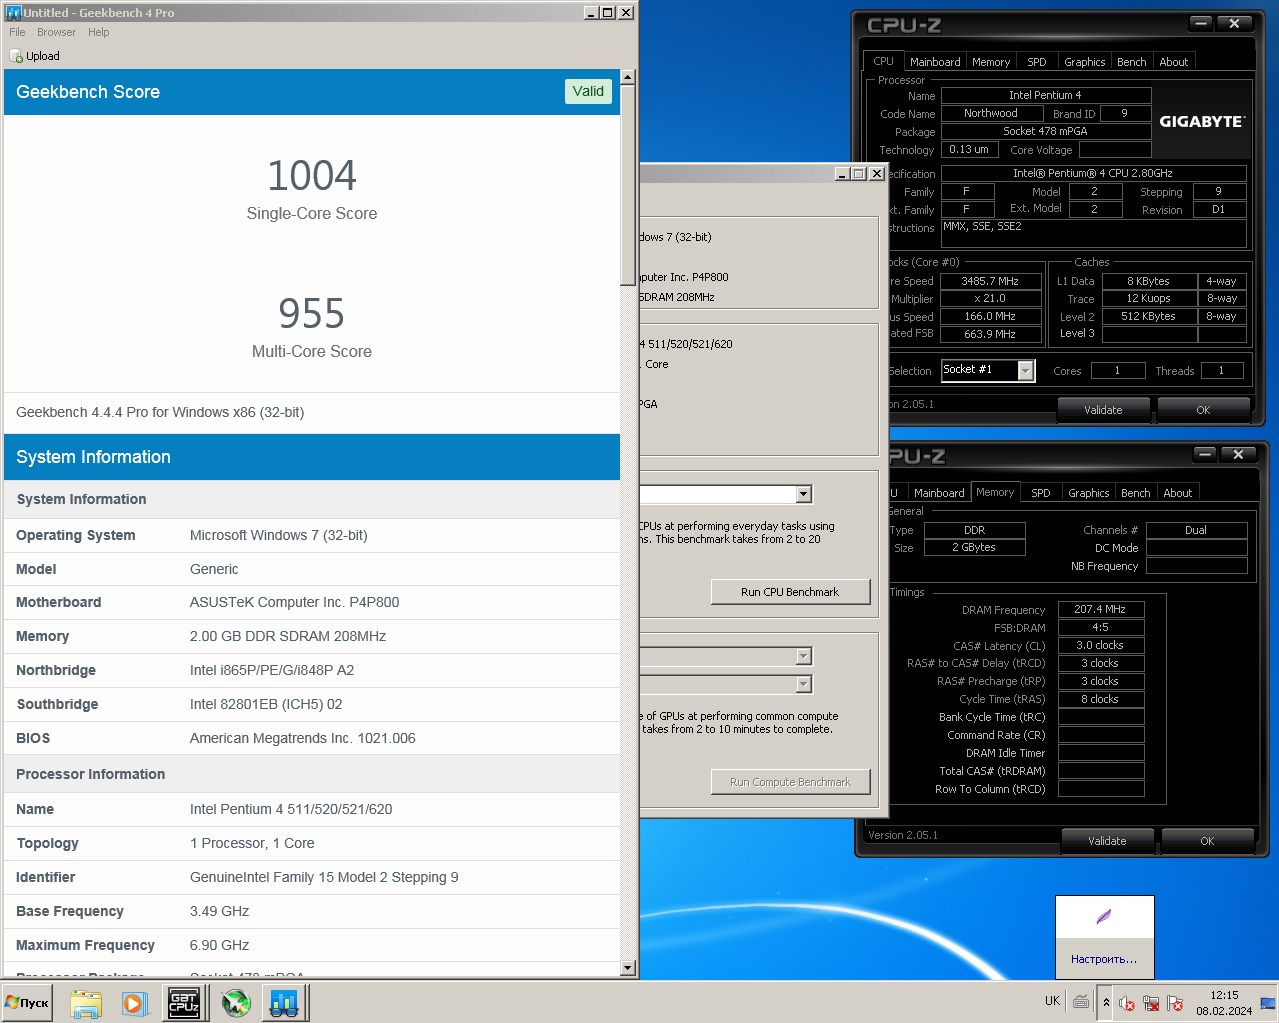Click the Geekbench title bar app icon

13,12
